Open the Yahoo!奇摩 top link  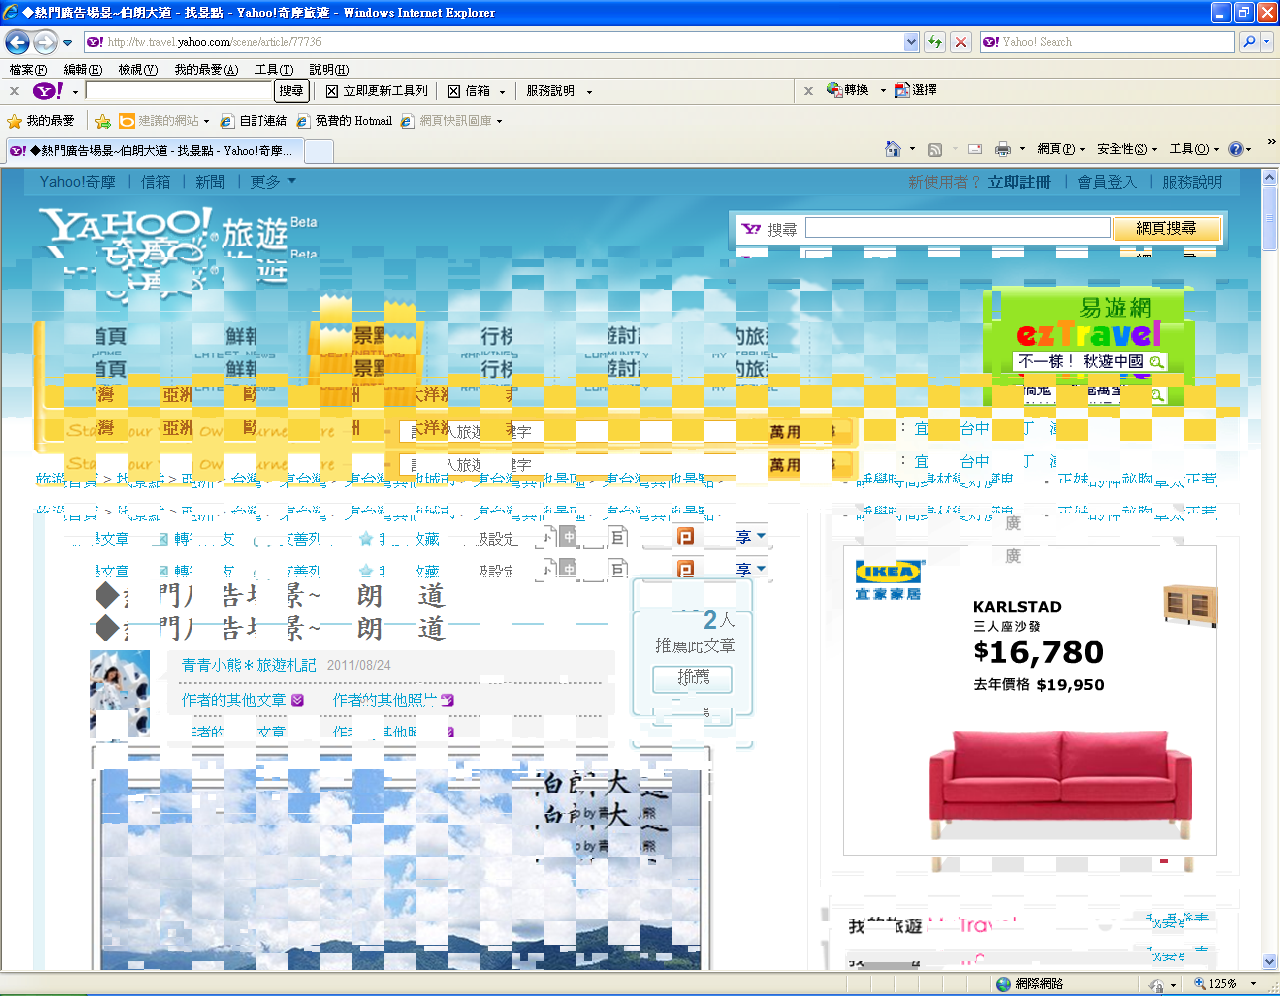[77, 182]
